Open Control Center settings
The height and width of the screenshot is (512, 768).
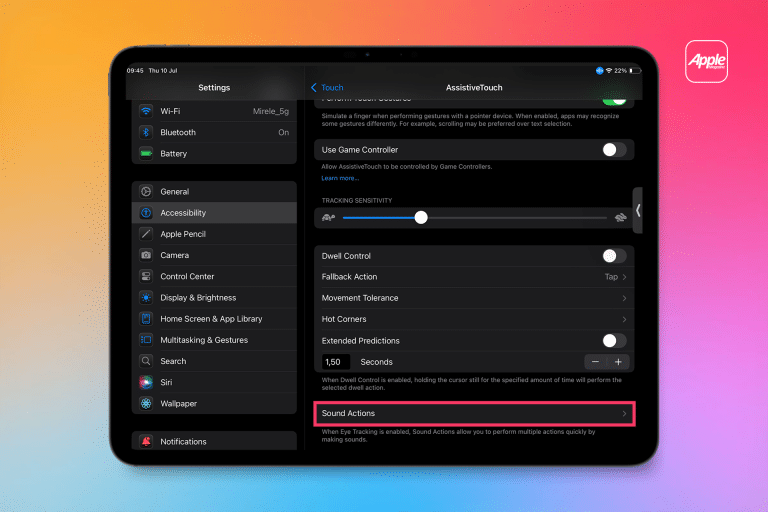[x=215, y=276]
